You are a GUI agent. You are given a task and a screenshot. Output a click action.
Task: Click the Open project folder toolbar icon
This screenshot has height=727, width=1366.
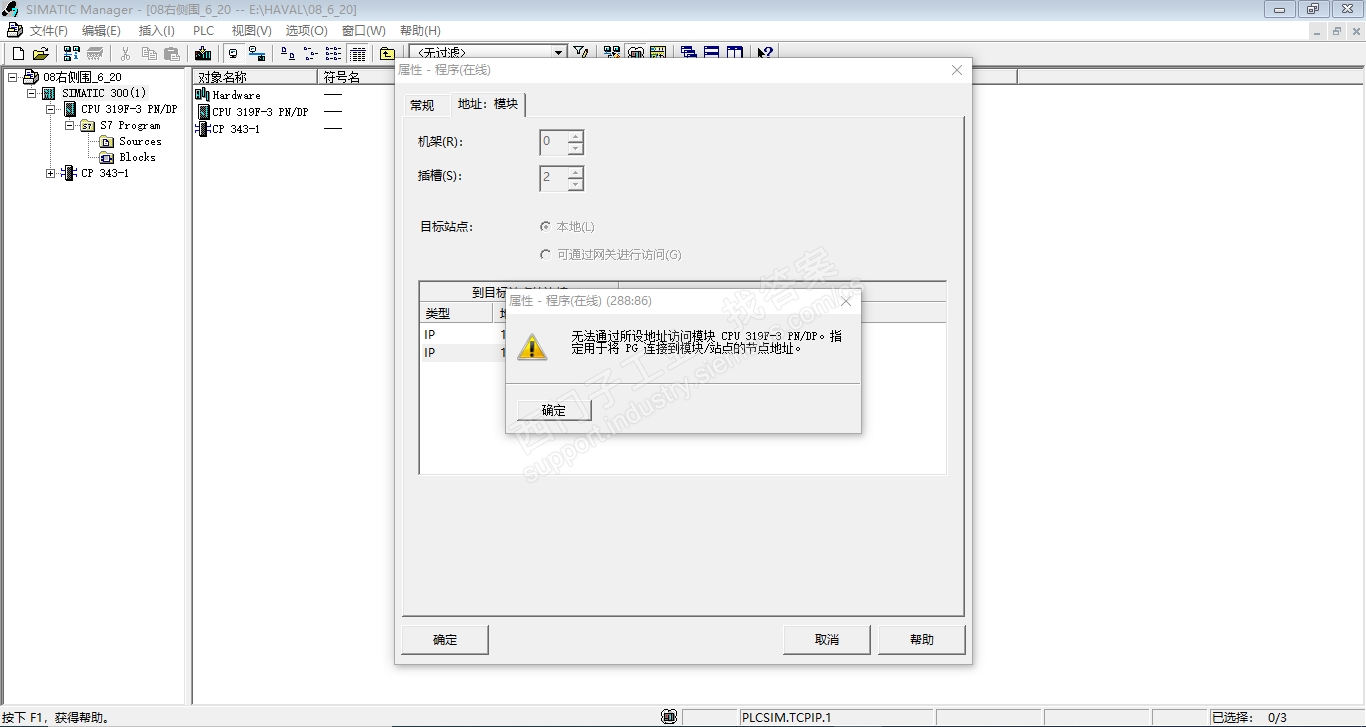pyautogui.click(x=41, y=53)
